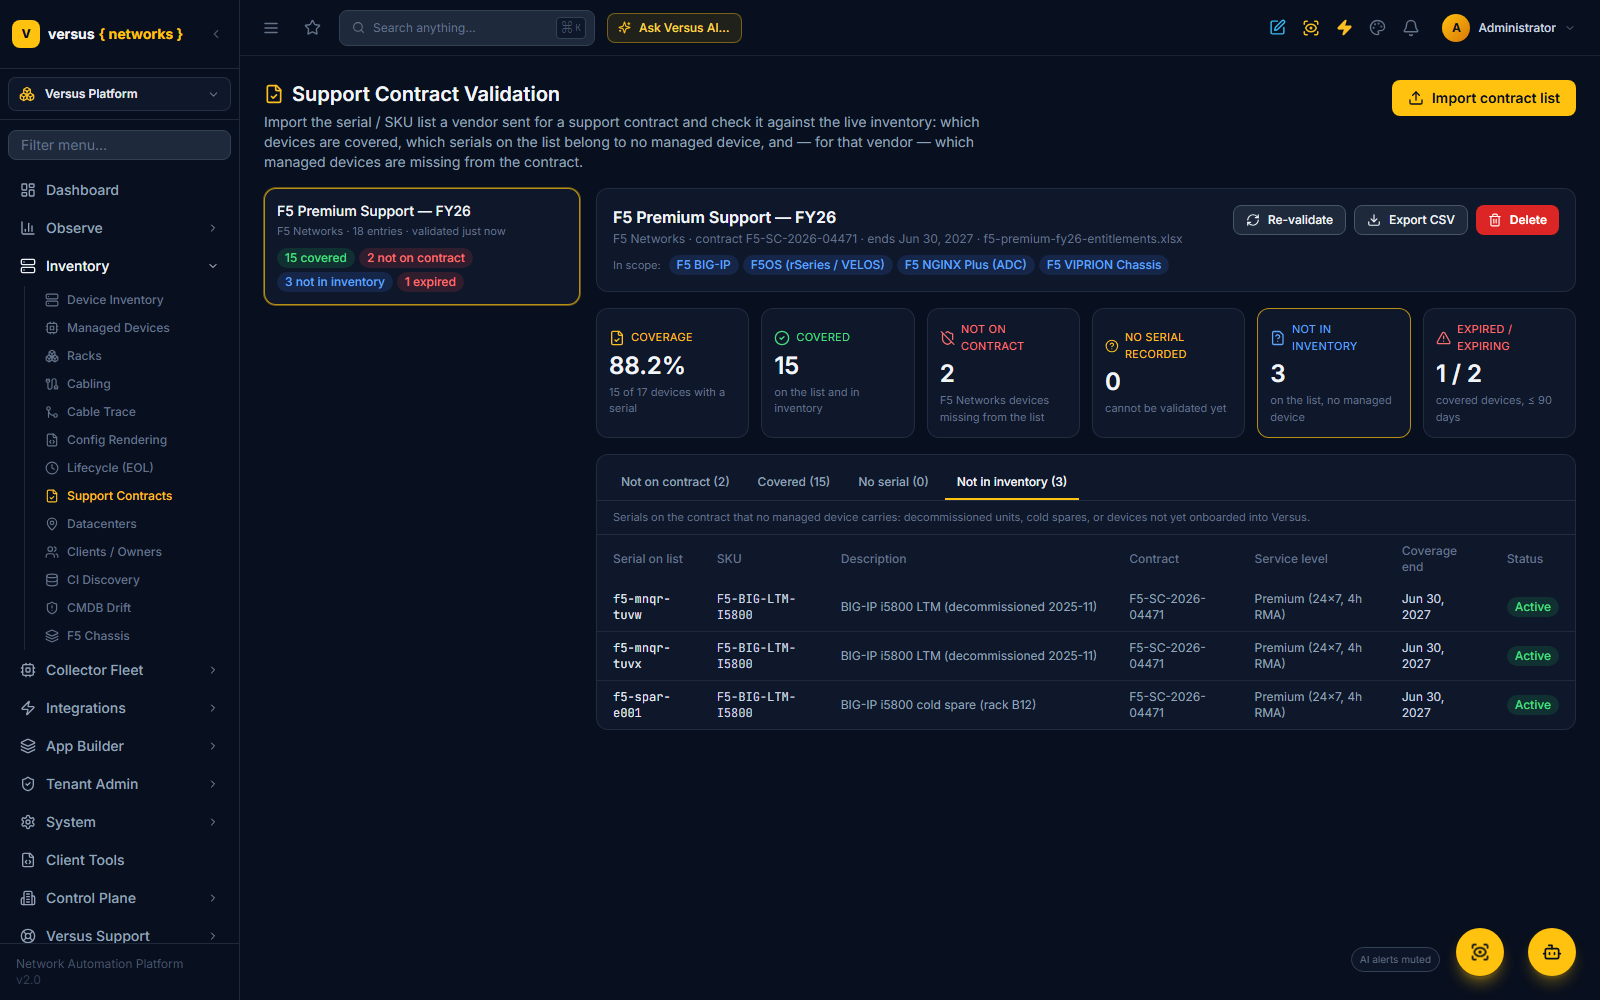Viewport: 1600px width, 1000px height.
Task: Focus the Search anything field
Action: tap(467, 28)
